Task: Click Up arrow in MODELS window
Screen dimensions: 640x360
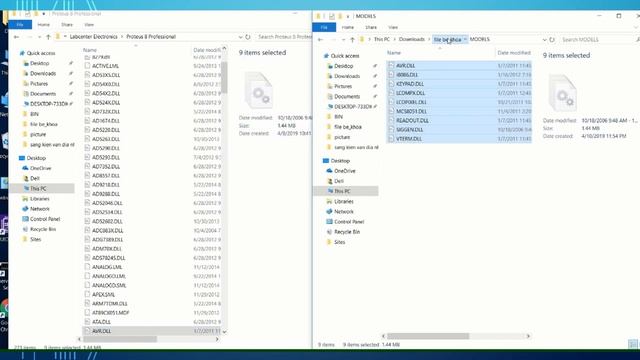Action: (x=352, y=40)
